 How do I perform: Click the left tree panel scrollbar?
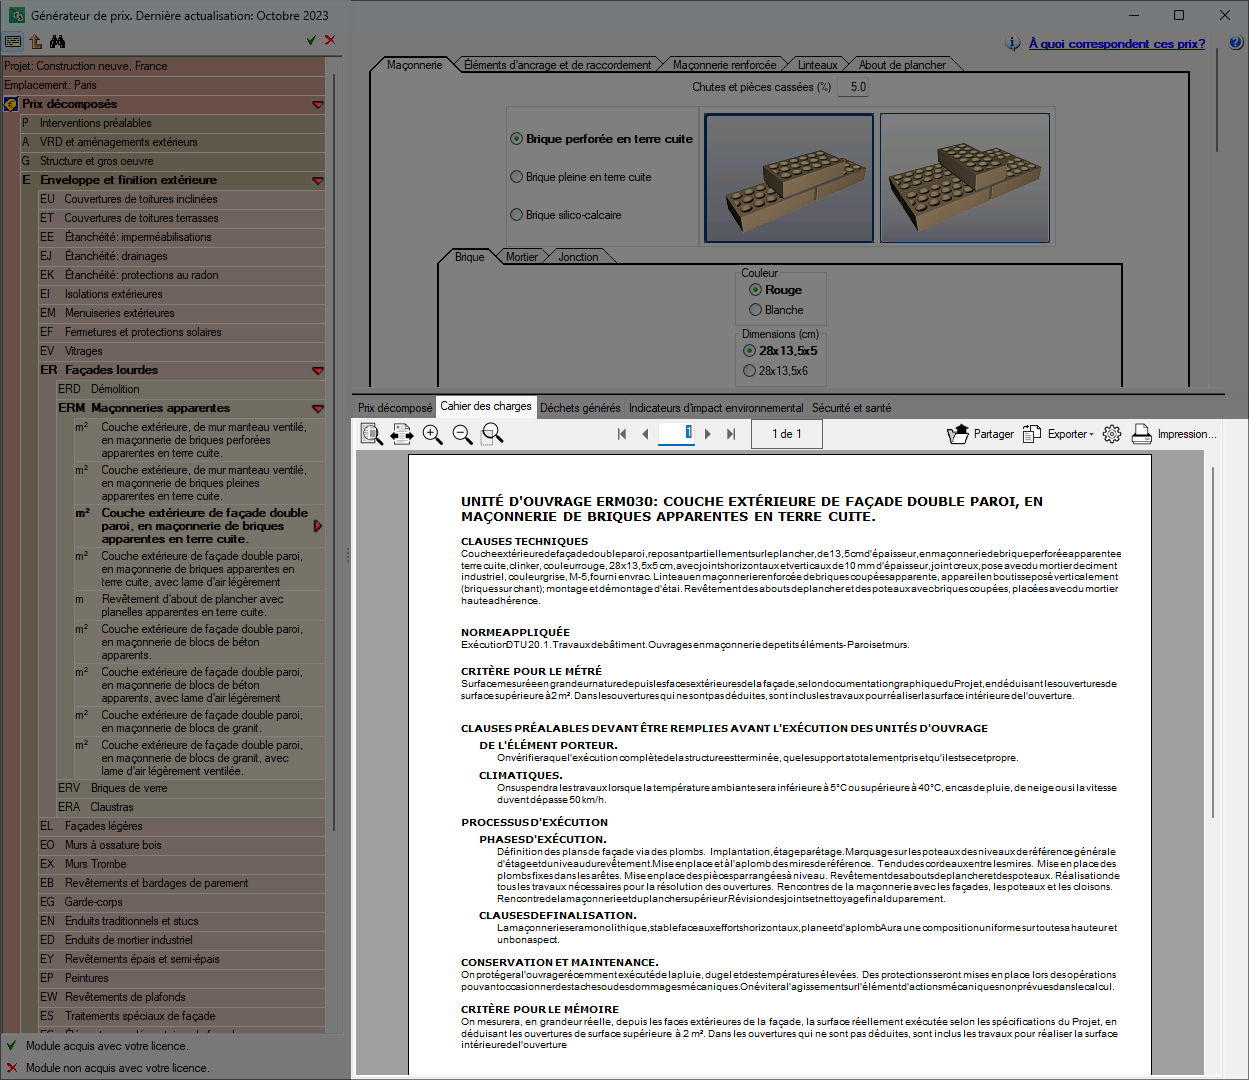click(334, 450)
